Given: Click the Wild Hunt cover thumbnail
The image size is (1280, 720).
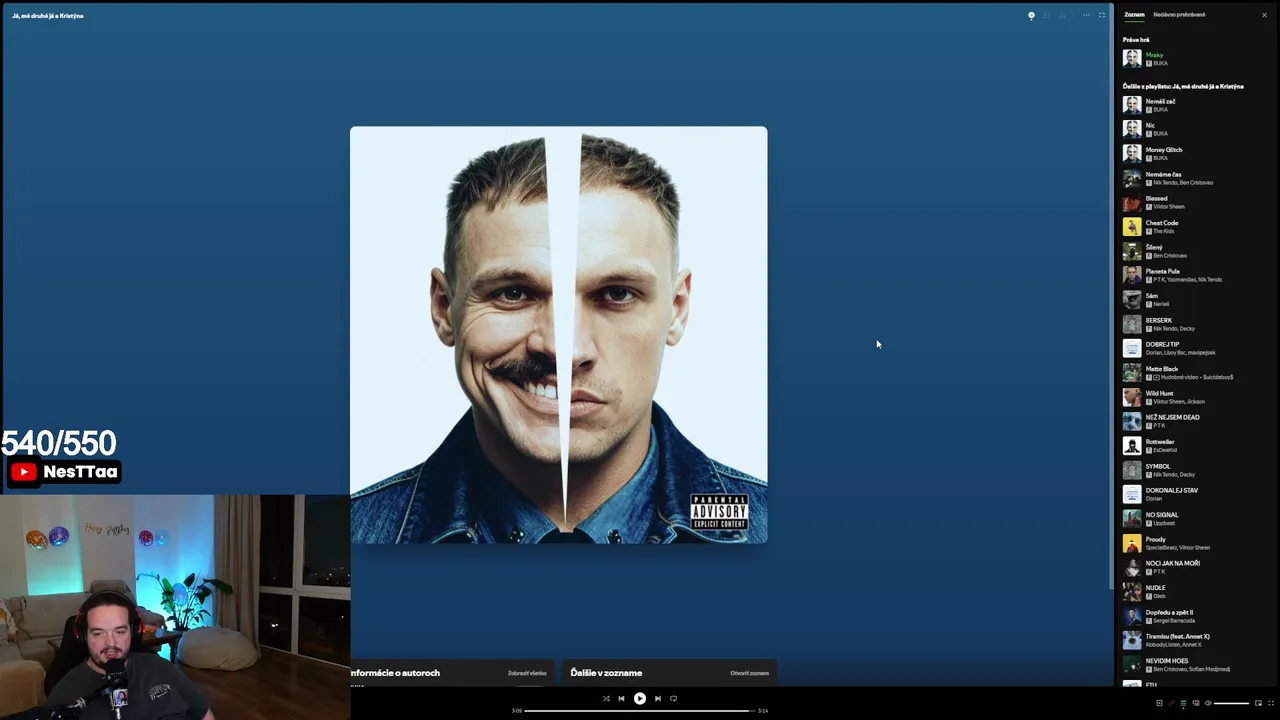Looking at the screenshot, I should [x=1132, y=397].
